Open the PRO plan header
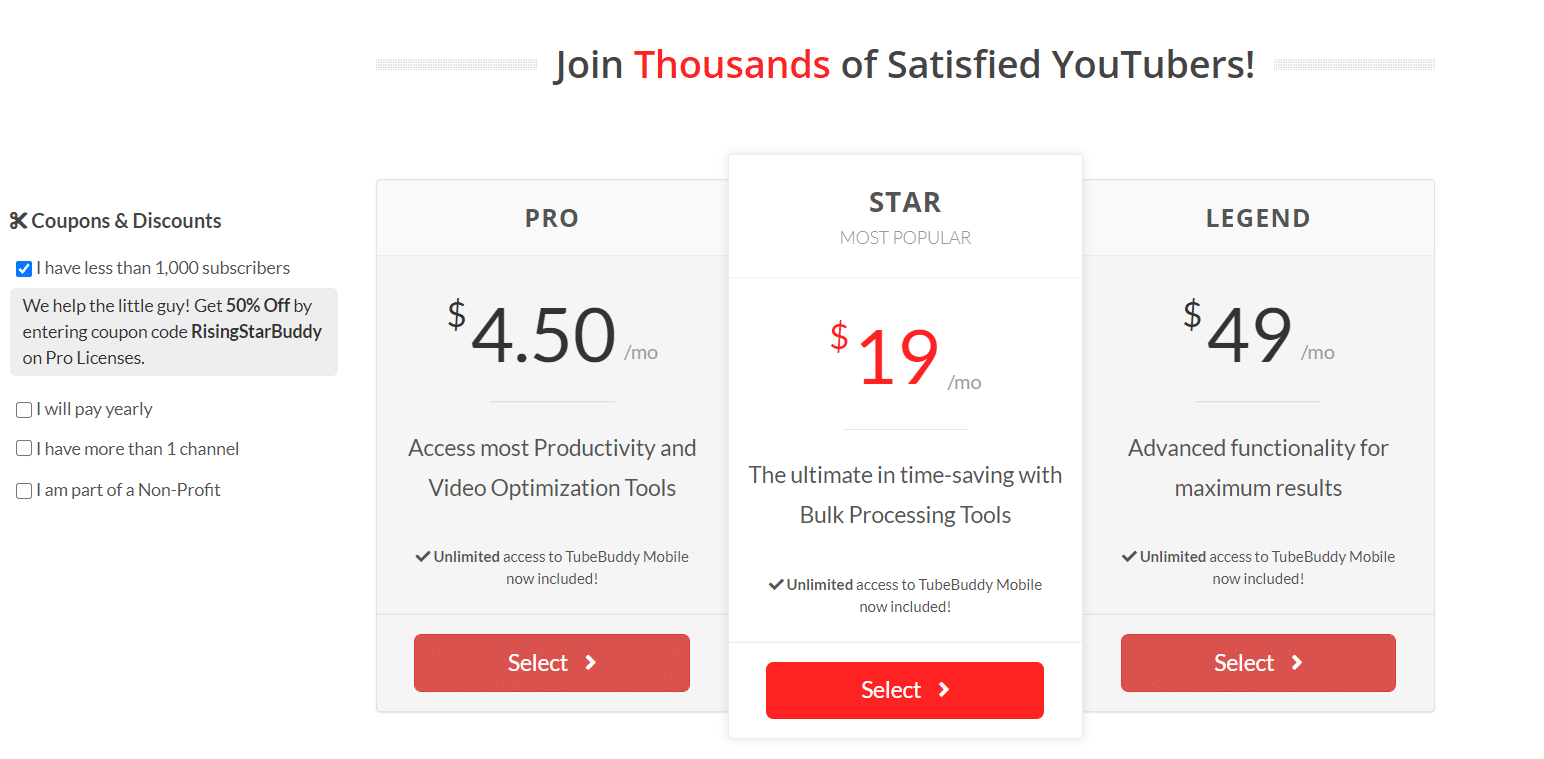This screenshot has width=1544, height=759. (x=552, y=218)
